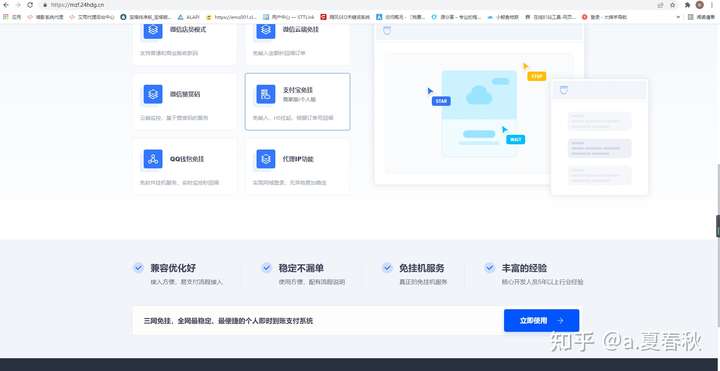This screenshot has width=720, height=371.
Task: Click the checkmark icon beside 免挂机服务
Action: (x=388, y=268)
